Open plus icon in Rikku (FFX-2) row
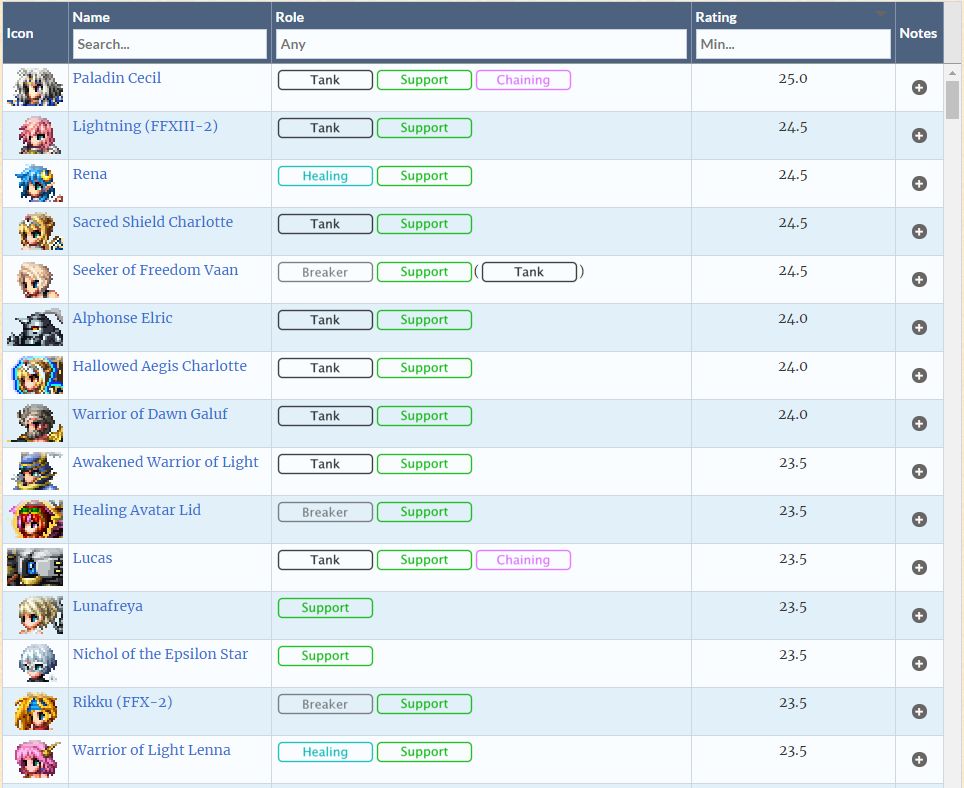Viewport: 964px width, 788px height. [919, 711]
